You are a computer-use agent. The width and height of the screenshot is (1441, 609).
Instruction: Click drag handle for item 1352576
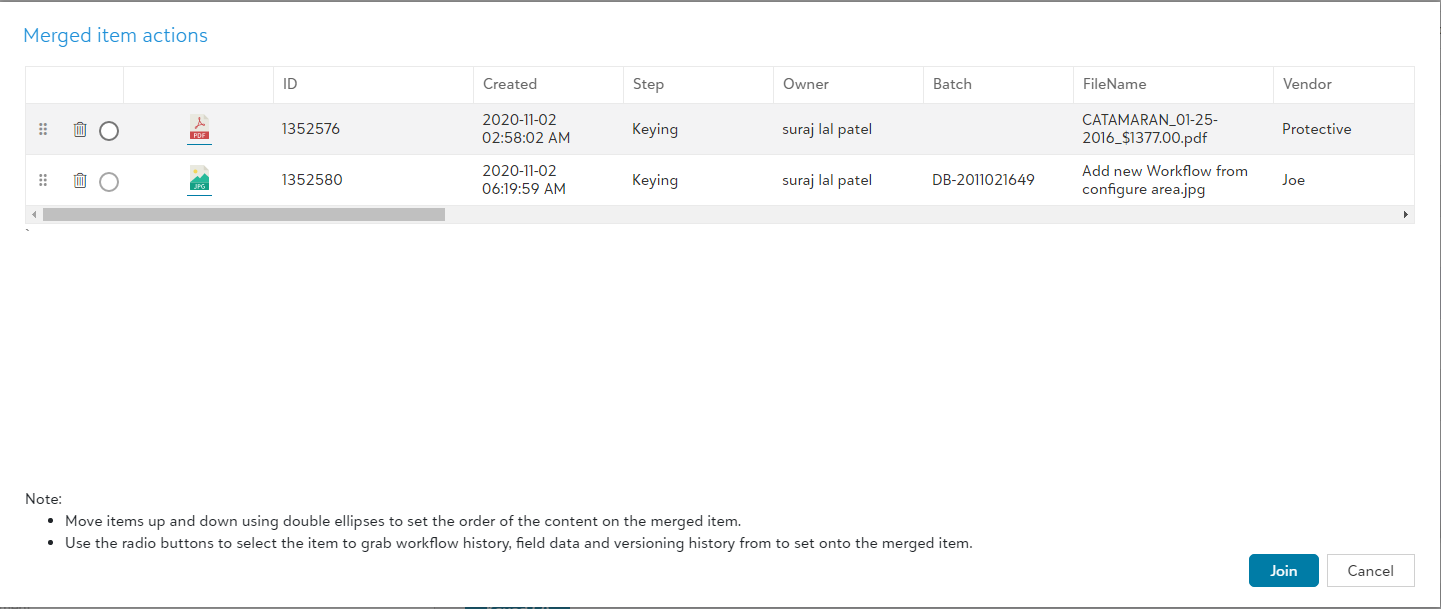tap(43, 129)
